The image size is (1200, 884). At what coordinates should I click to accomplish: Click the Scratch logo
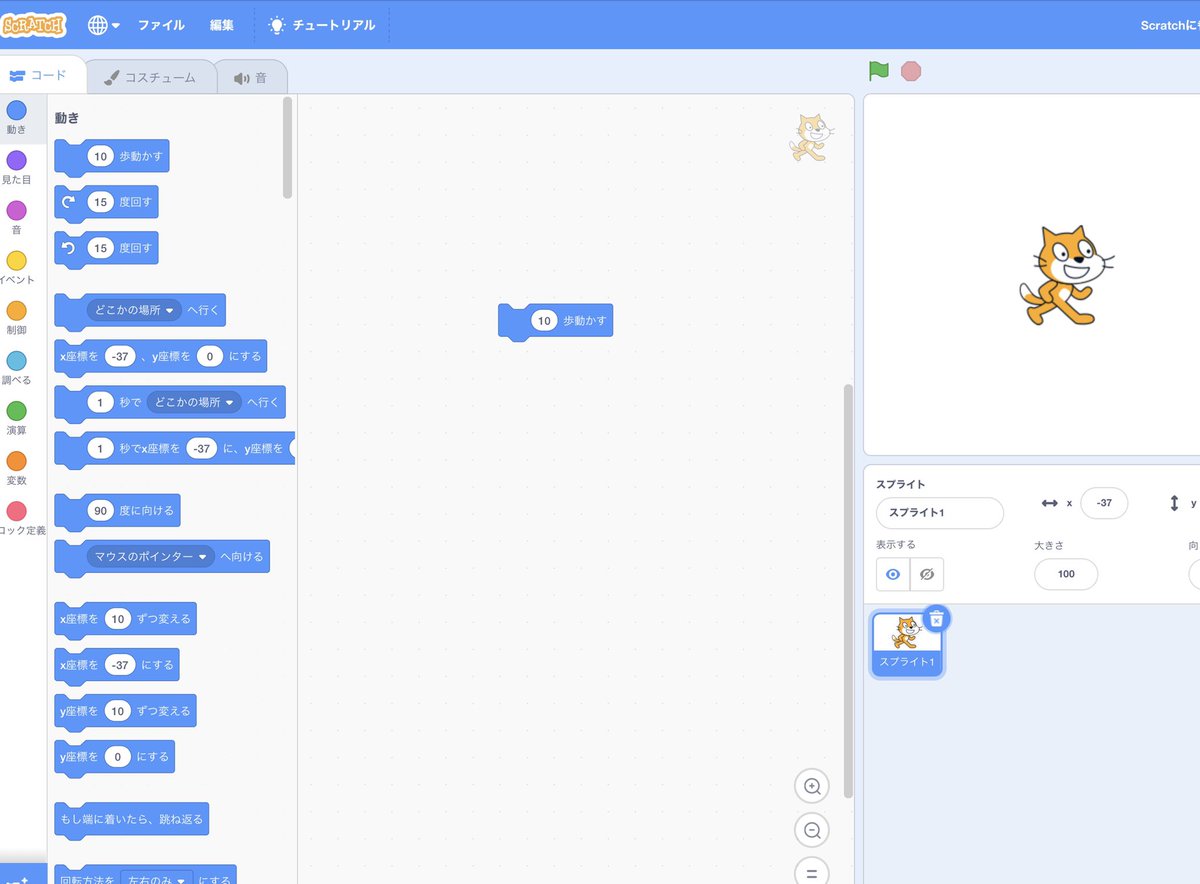(x=33, y=24)
